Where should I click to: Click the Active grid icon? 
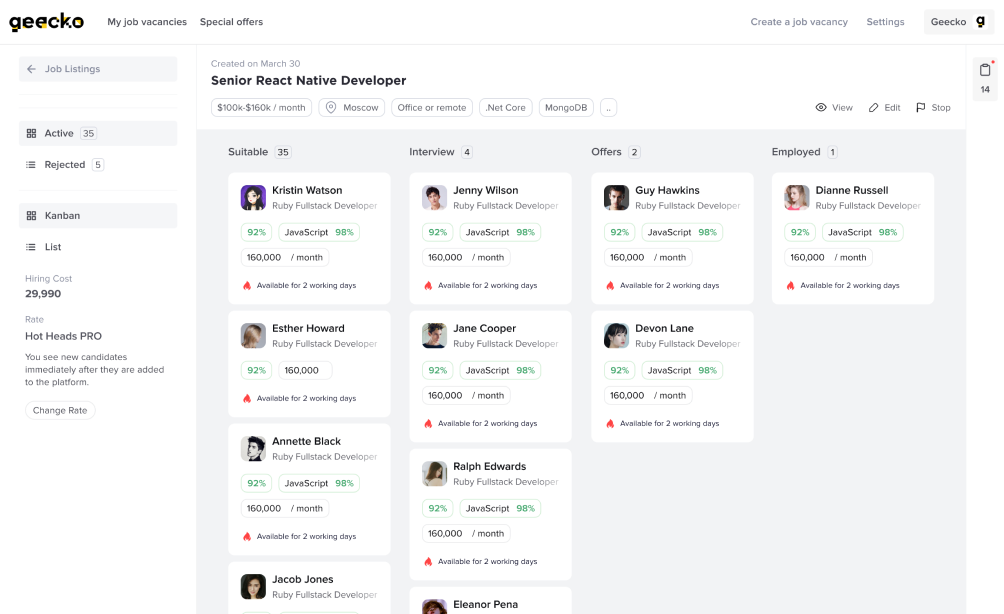(31, 133)
